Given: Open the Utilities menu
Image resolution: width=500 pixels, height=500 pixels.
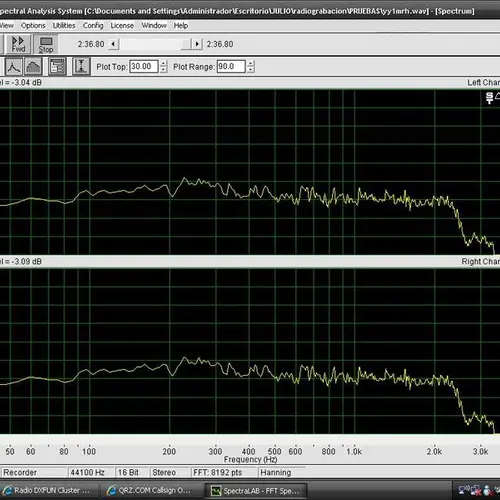Looking at the screenshot, I should (64, 26).
